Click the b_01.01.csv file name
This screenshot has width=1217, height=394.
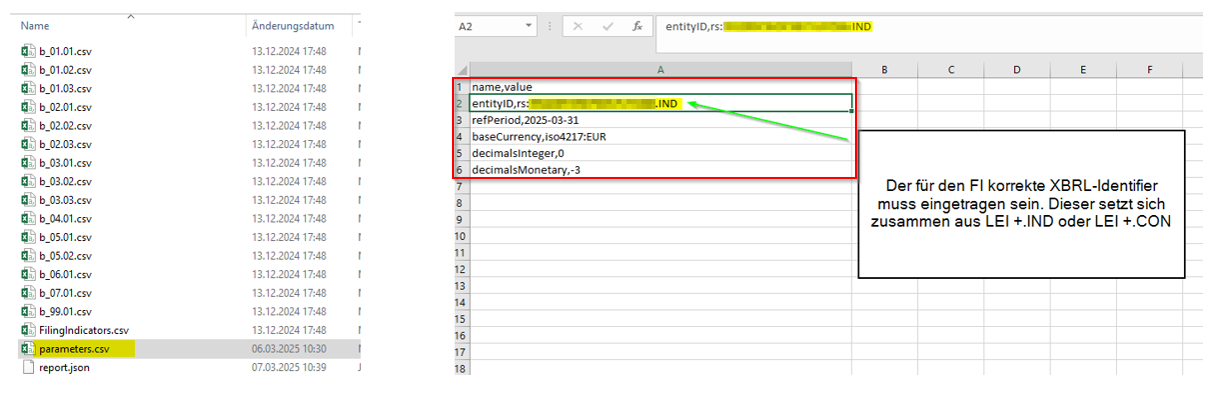tap(65, 51)
